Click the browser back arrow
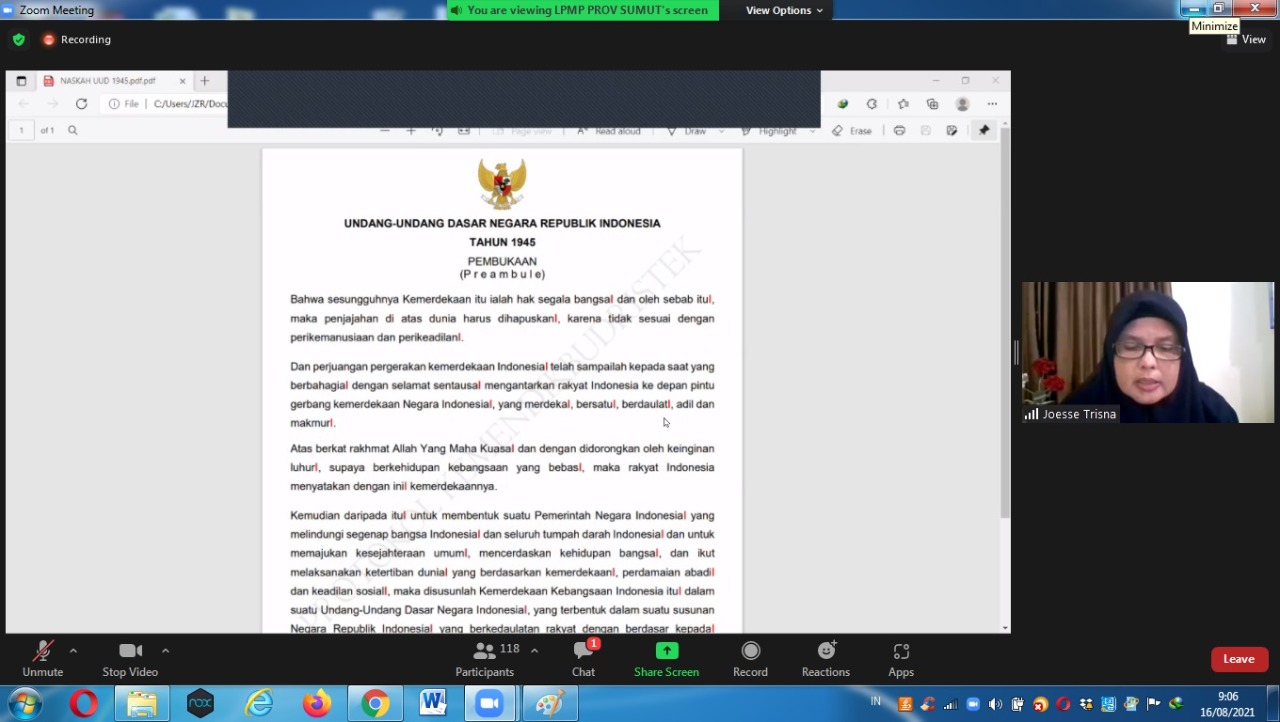Viewport: 1280px width, 722px height. (24, 104)
